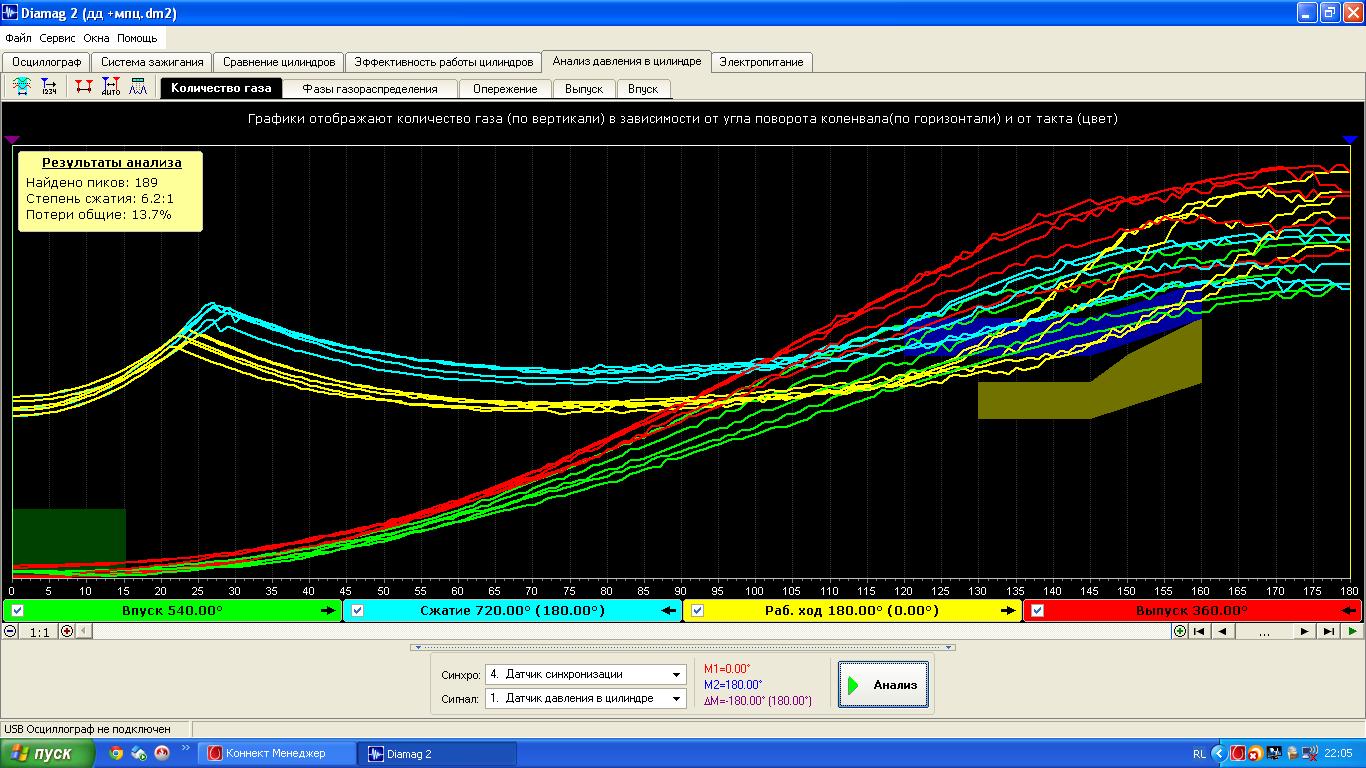Click the green plus icon near playback controls

(1180, 631)
